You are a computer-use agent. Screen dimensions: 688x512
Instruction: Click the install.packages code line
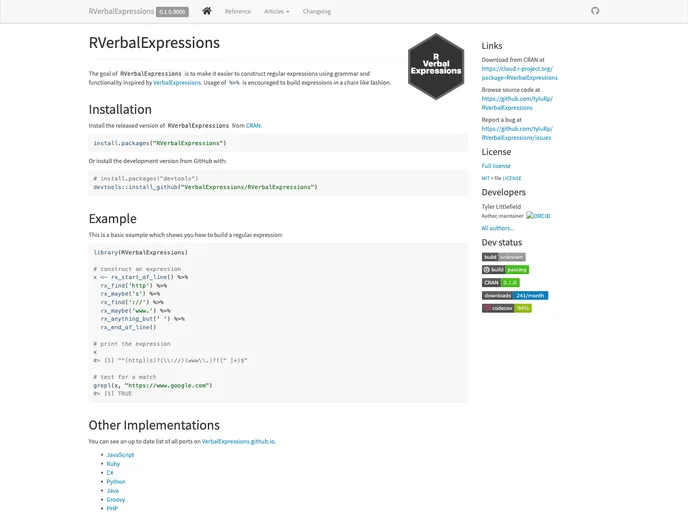pos(160,143)
